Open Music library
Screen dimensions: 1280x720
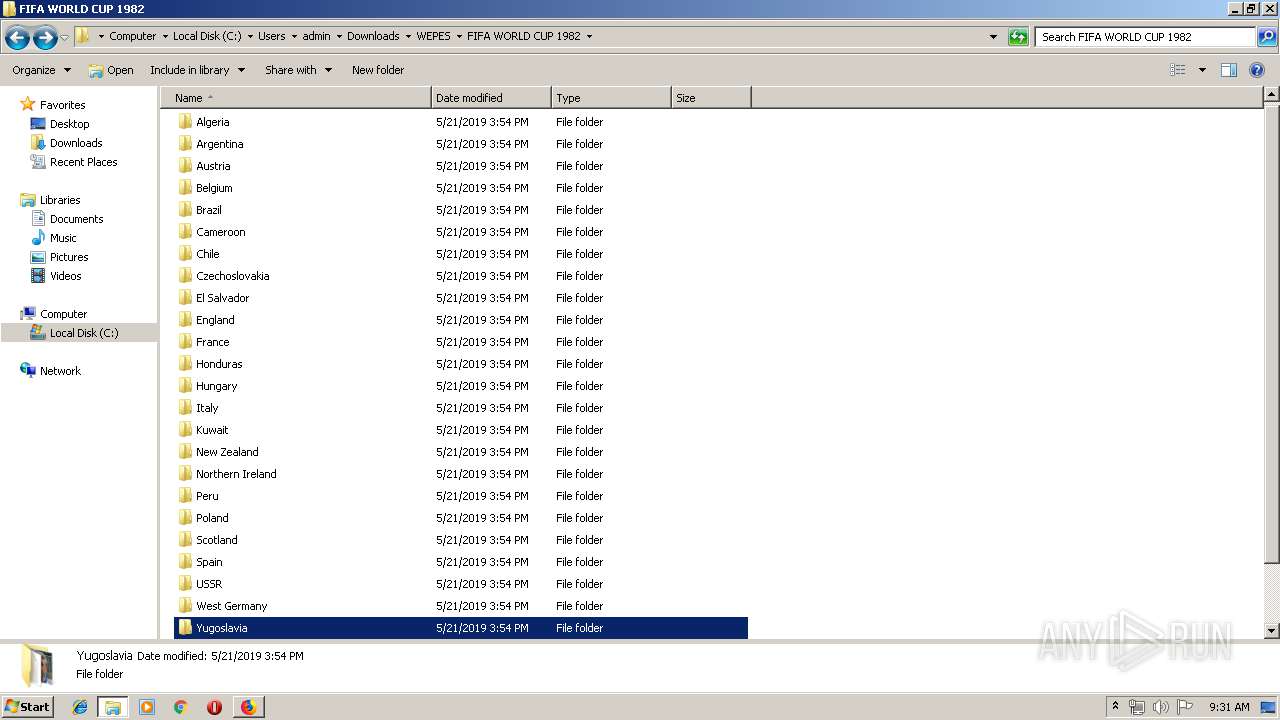(x=63, y=238)
